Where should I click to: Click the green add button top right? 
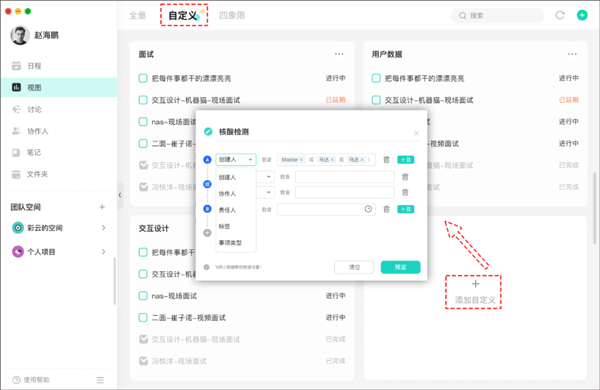pos(582,15)
